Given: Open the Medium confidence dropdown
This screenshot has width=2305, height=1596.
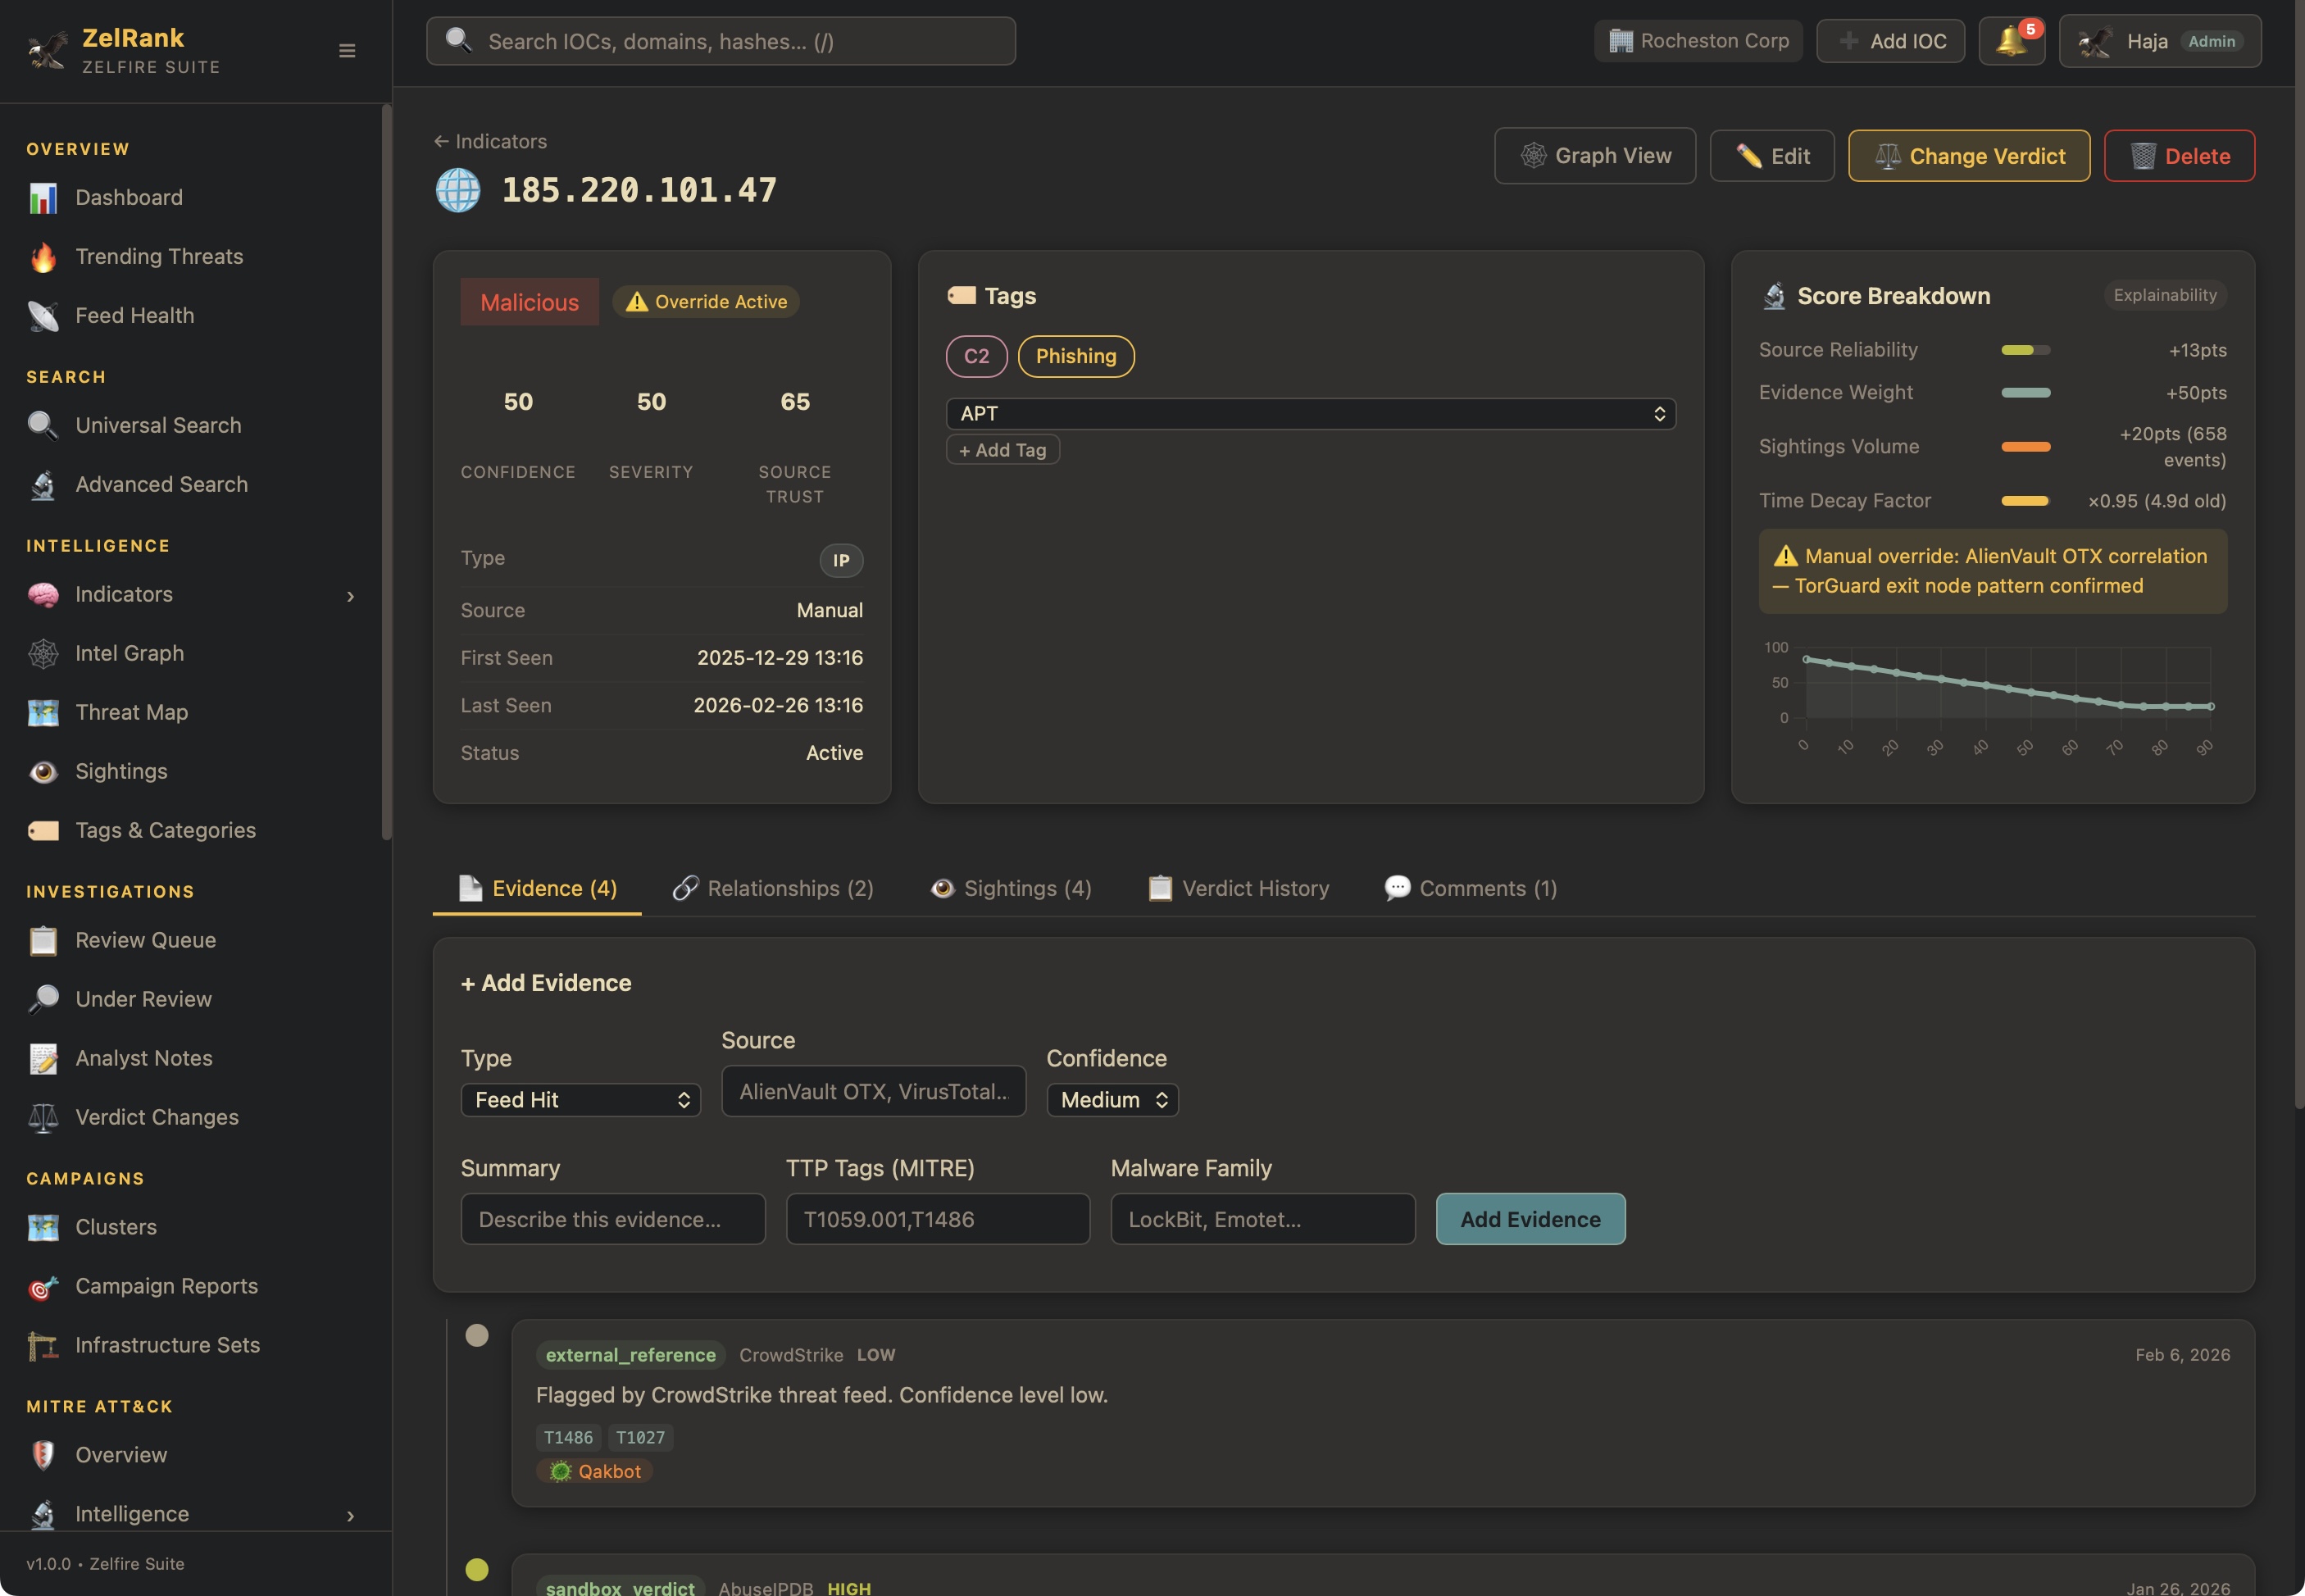Looking at the screenshot, I should pos(1112,1100).
